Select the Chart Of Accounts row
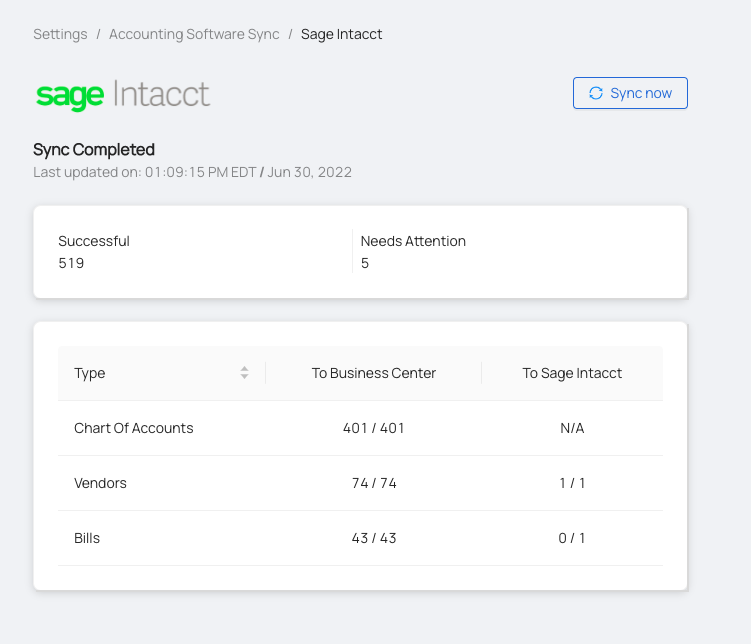Image resolution: width=751 pixels, height=644 pixels. point(360,428)
